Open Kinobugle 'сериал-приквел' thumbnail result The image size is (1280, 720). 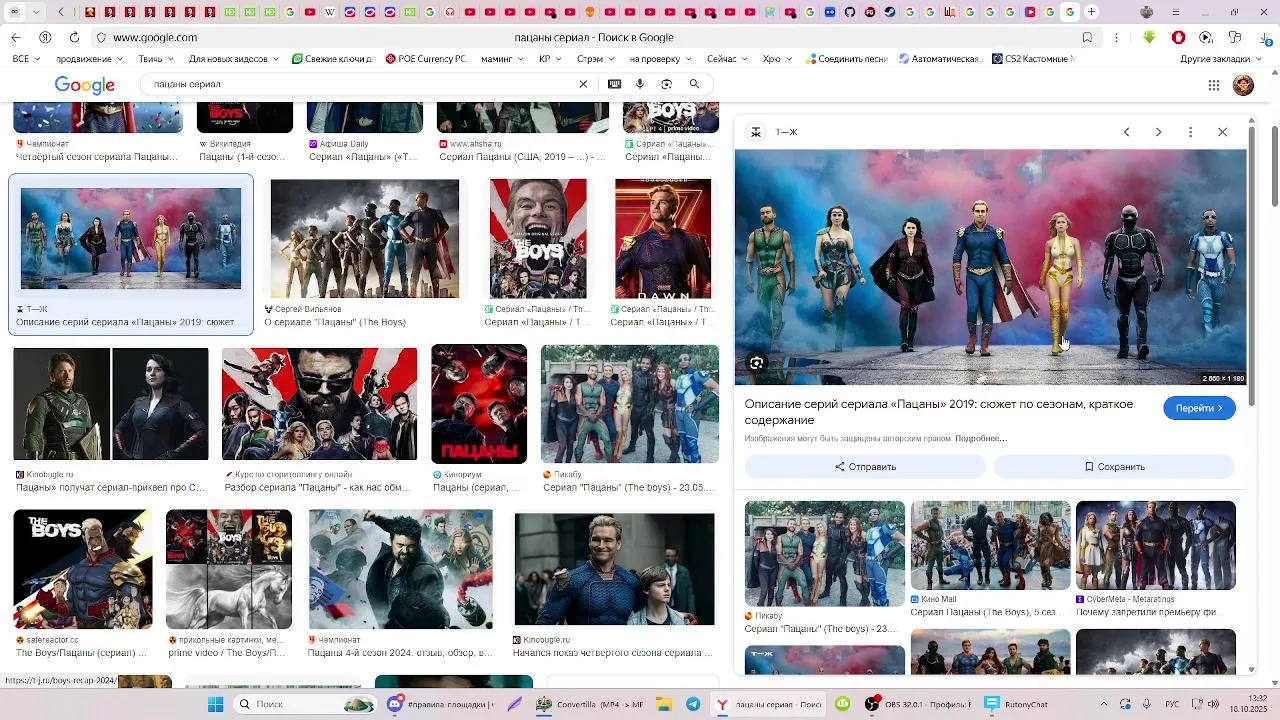tap(111, 404)
